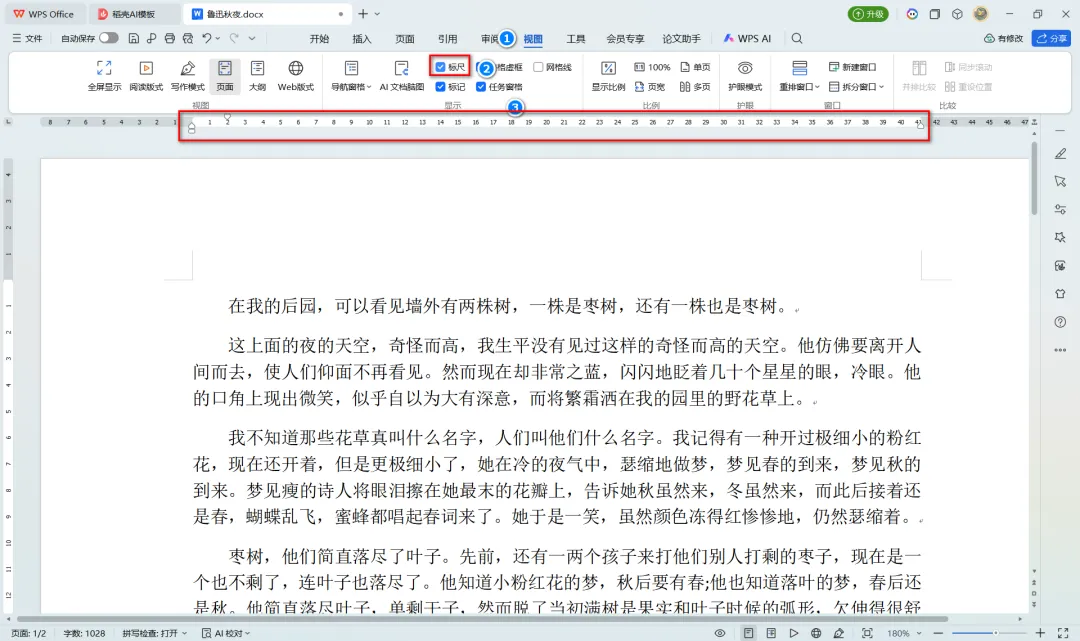This screenshot has width=1080, height=641.
Task: Open the 论文助手 thesis assistant tab
Action: tap(681, 39)
